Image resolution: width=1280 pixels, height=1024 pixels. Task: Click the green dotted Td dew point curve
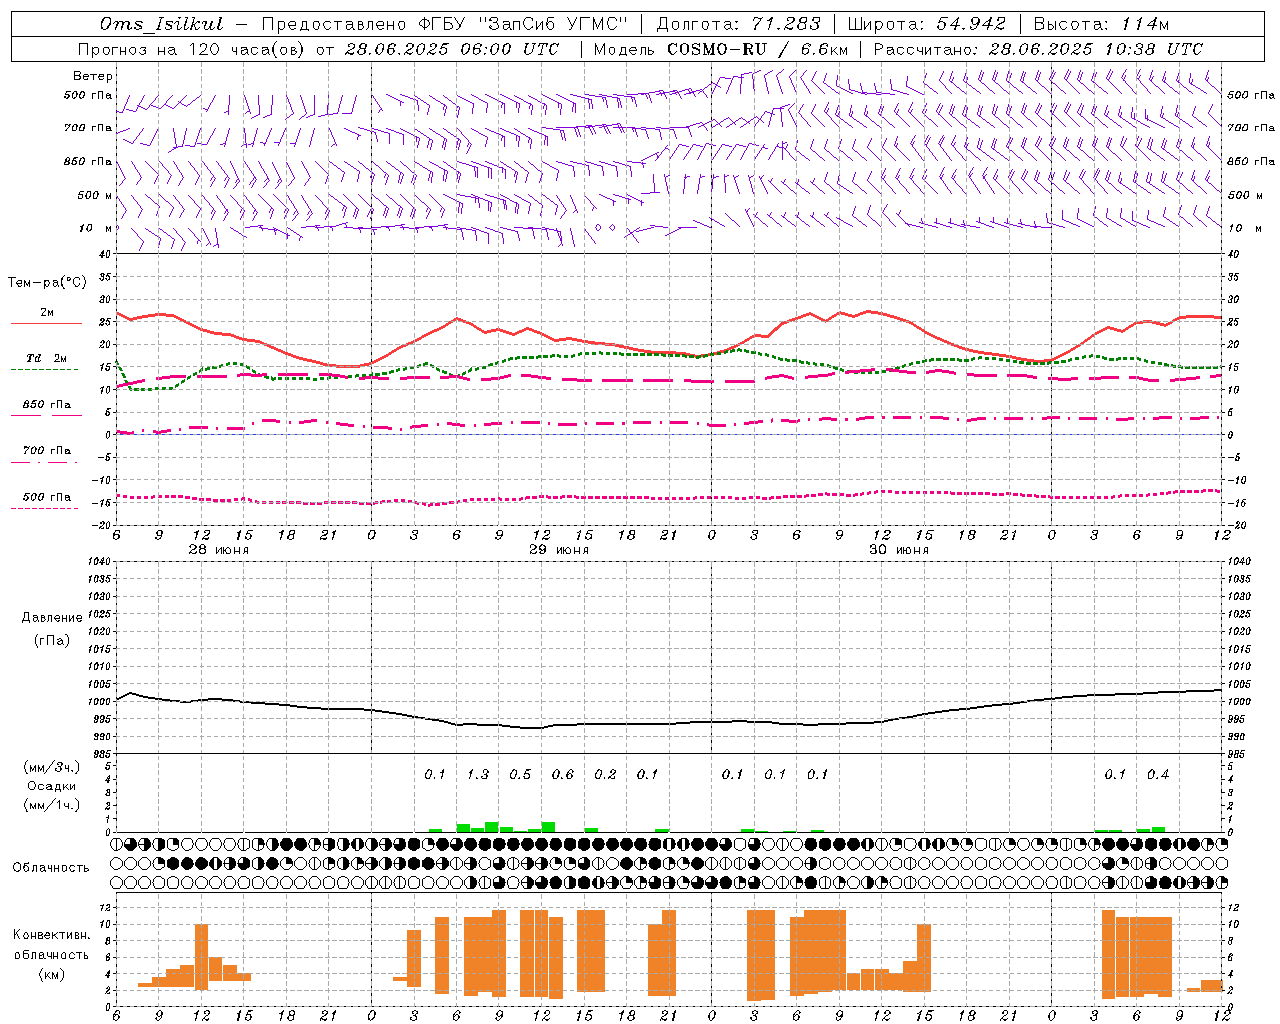pyautogui.click(x=669, y=354)
